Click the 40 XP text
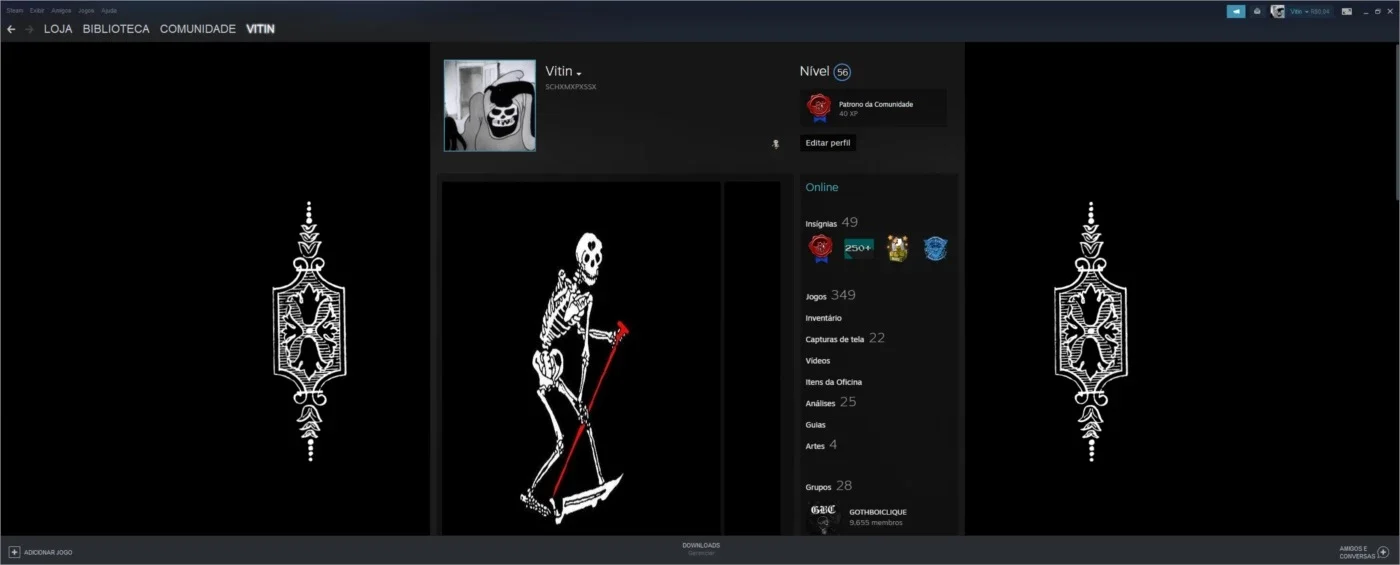The width and height of the screenshot is (1400, 565). click(x=847, y=114)
